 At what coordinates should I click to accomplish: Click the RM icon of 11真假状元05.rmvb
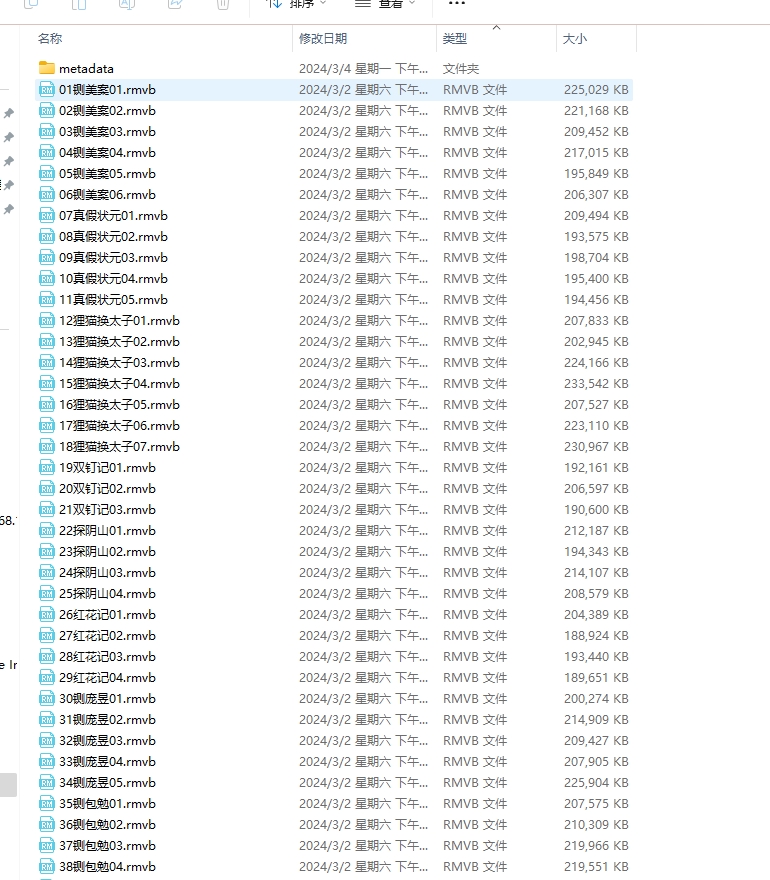click(x=47, y=300)
